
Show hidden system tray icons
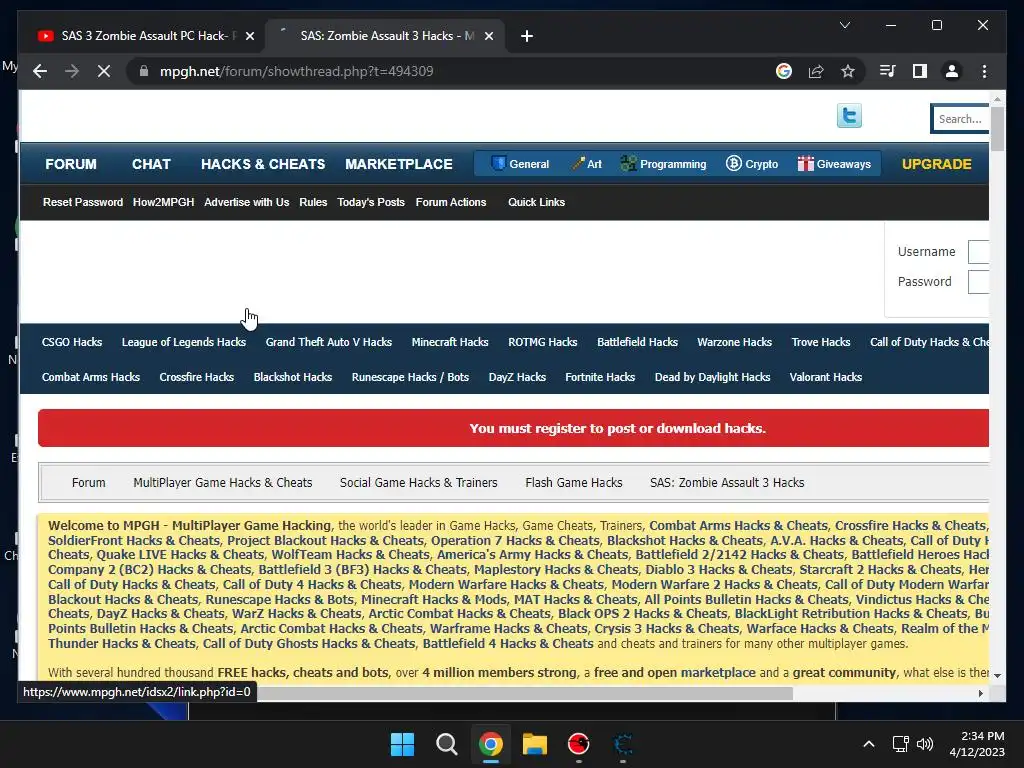point(869,744)
